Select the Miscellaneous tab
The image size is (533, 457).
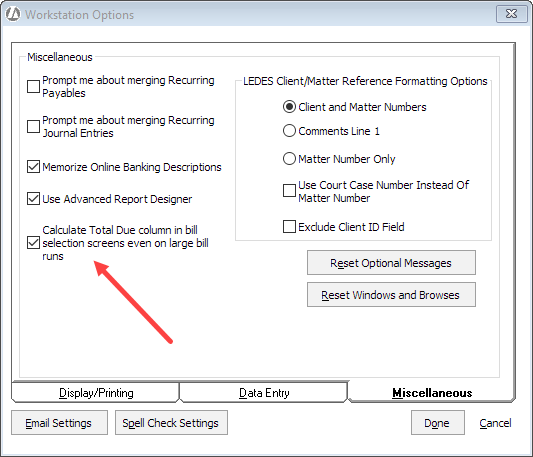(x=432, y=393)
